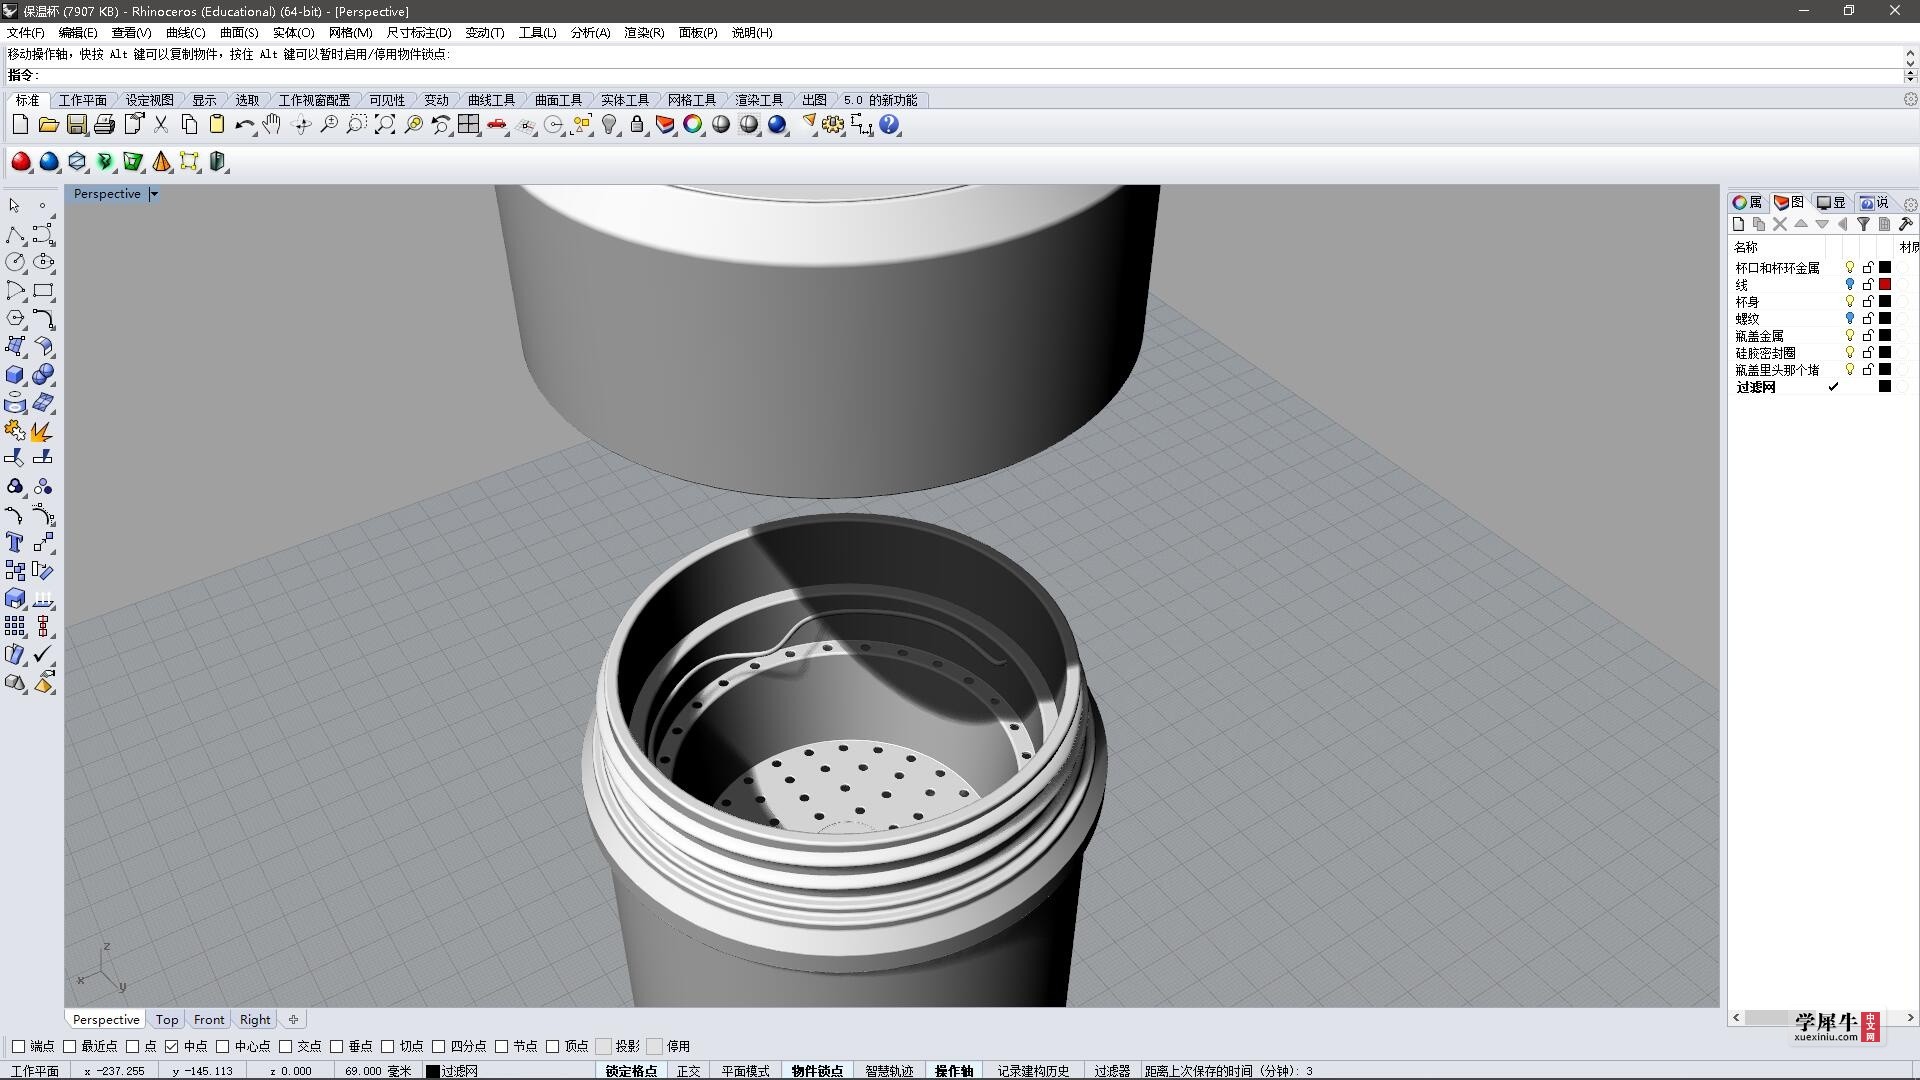The image size is (1920, 1080).
Task: Click the Cut scissors icon
Action: tap(160, 125)
